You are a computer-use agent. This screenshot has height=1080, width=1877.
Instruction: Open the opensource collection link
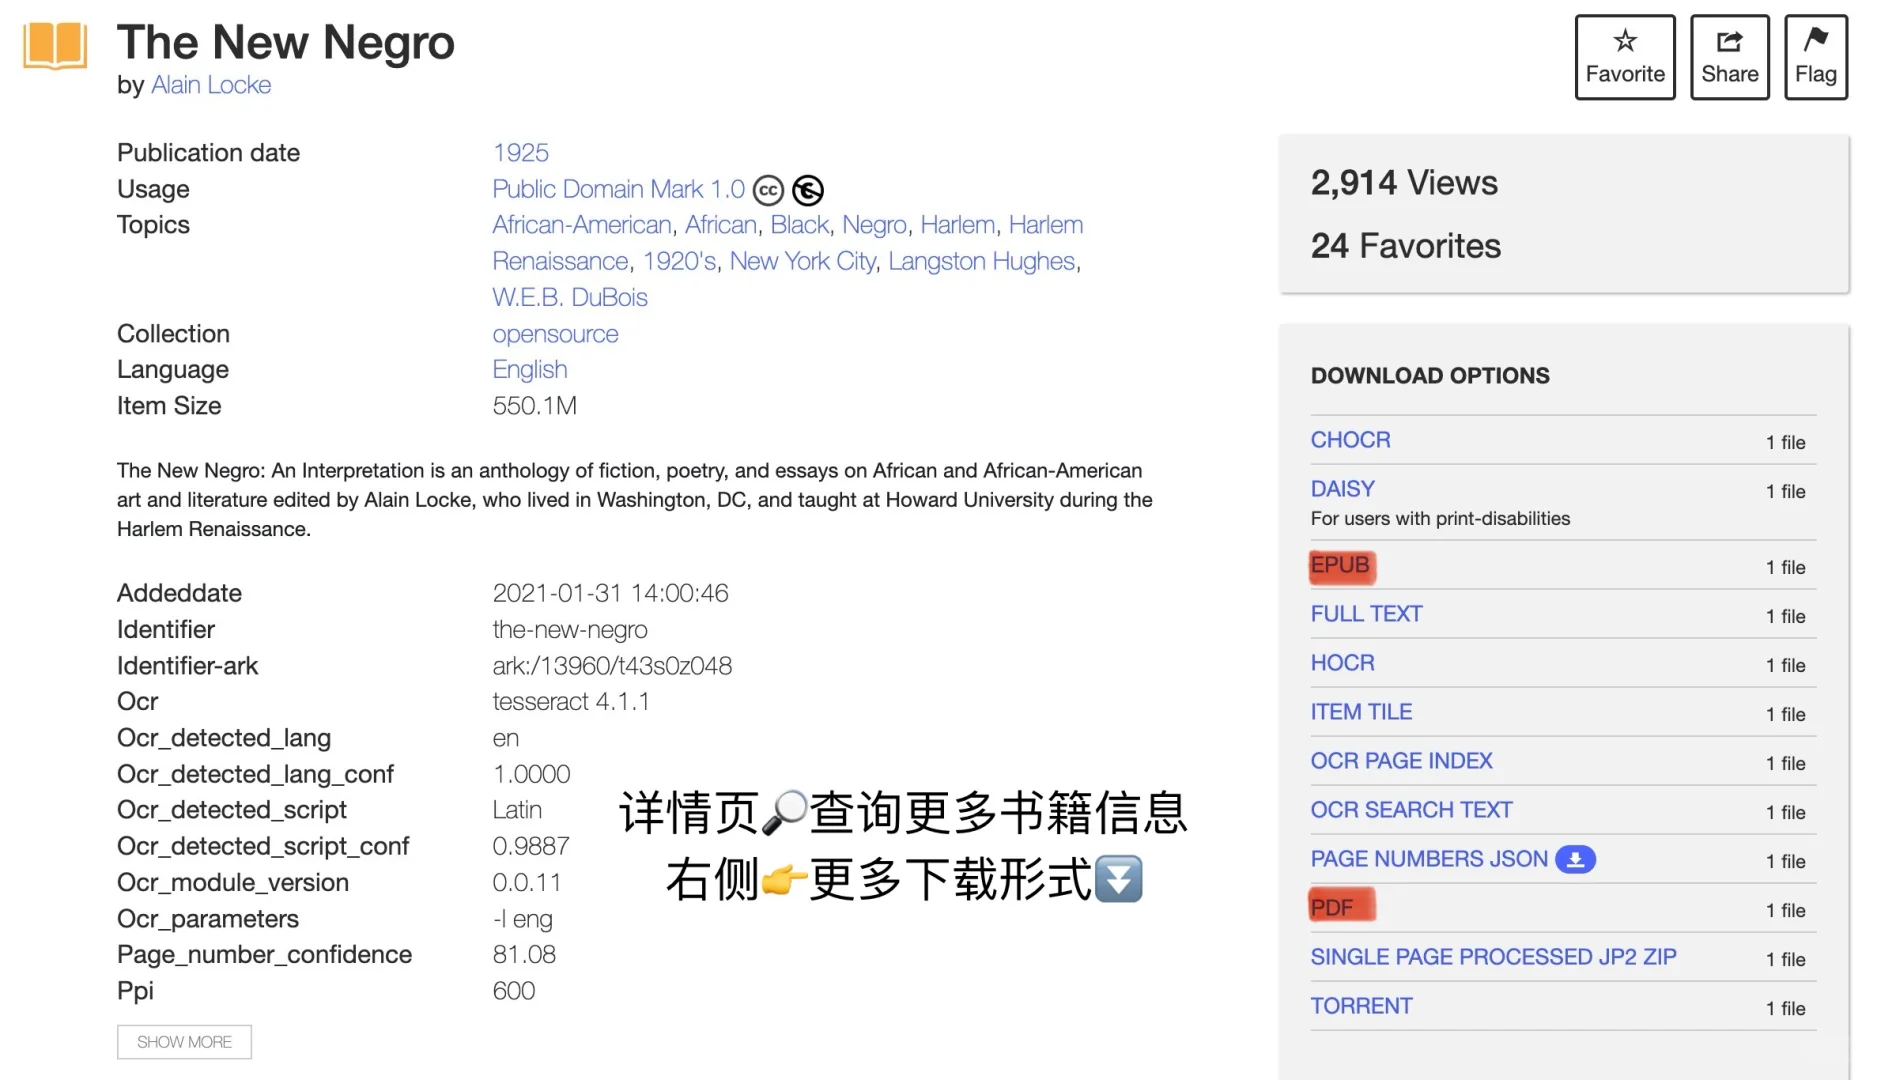click(x=555, y=334)
